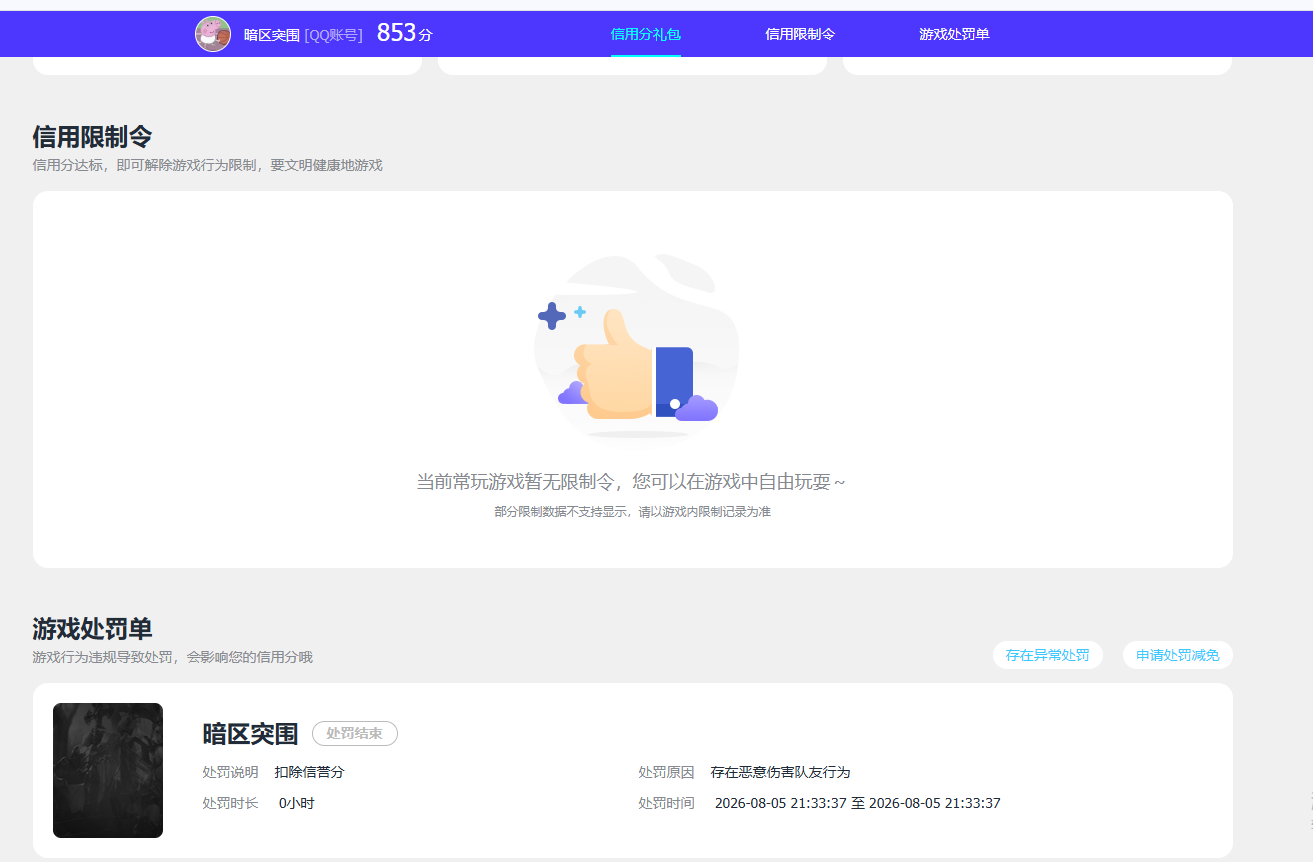
Task: Click the 申请处罚减免 button
Action: pyautogui.click(x=1178, y=655)
